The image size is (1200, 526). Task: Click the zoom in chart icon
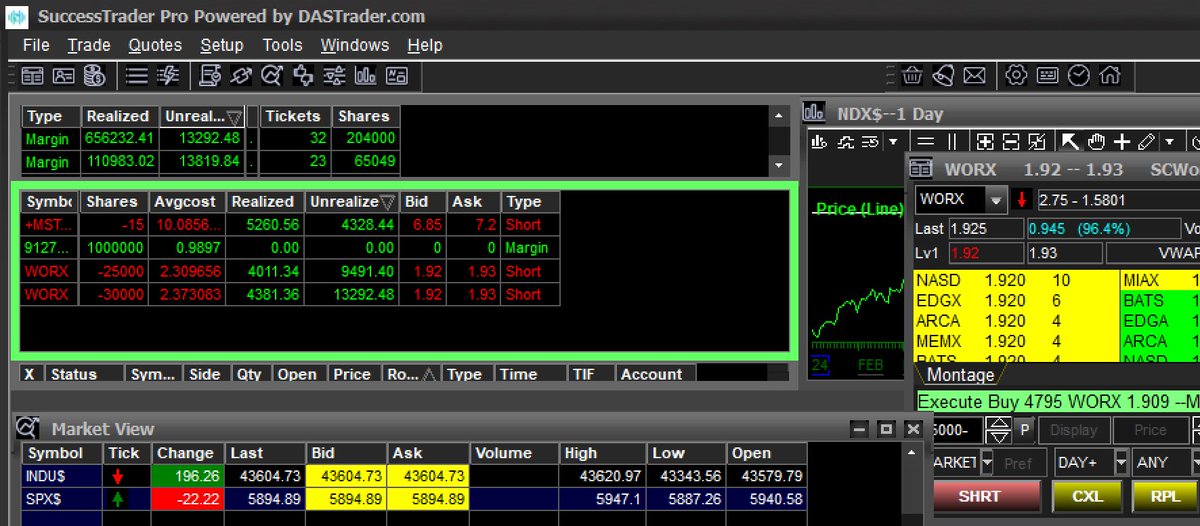(x=985, y=142)
